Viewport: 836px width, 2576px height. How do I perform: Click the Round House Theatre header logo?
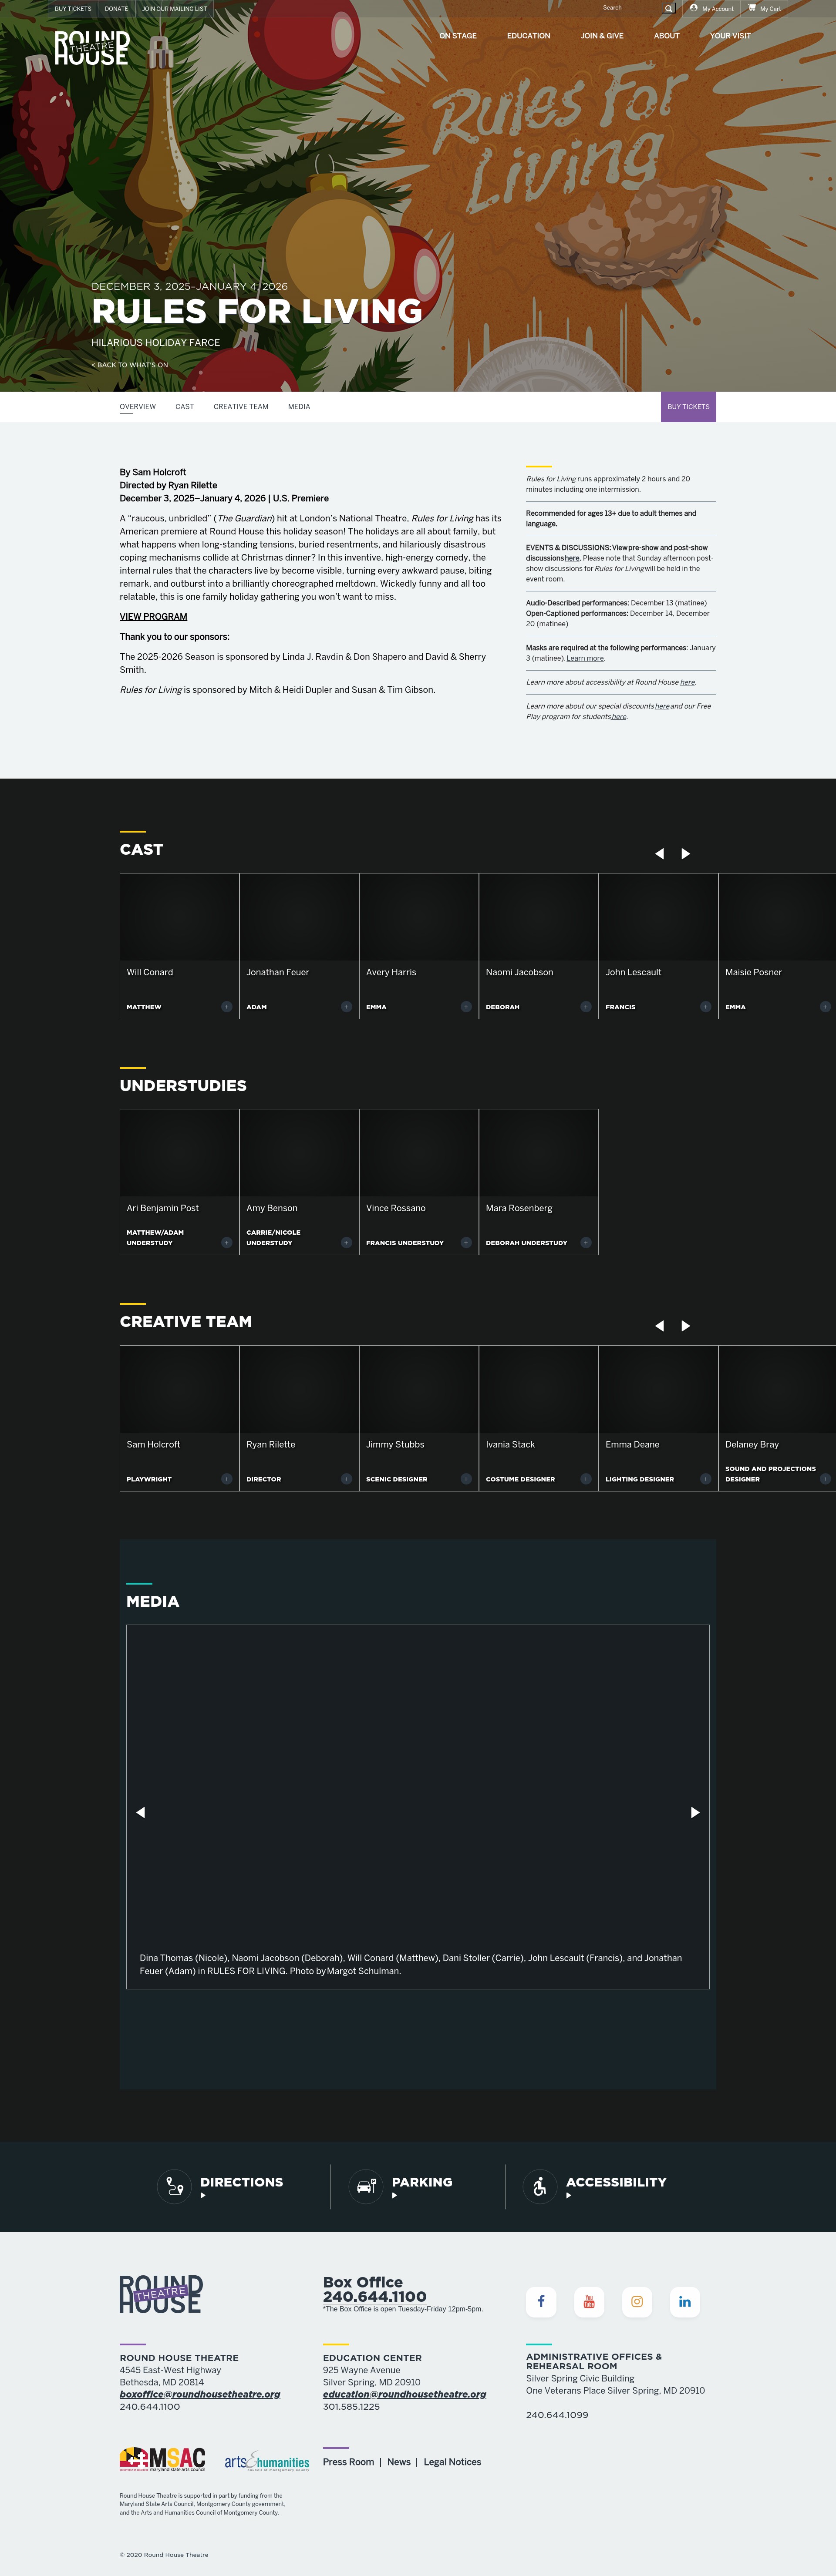[x=92, y=47]
